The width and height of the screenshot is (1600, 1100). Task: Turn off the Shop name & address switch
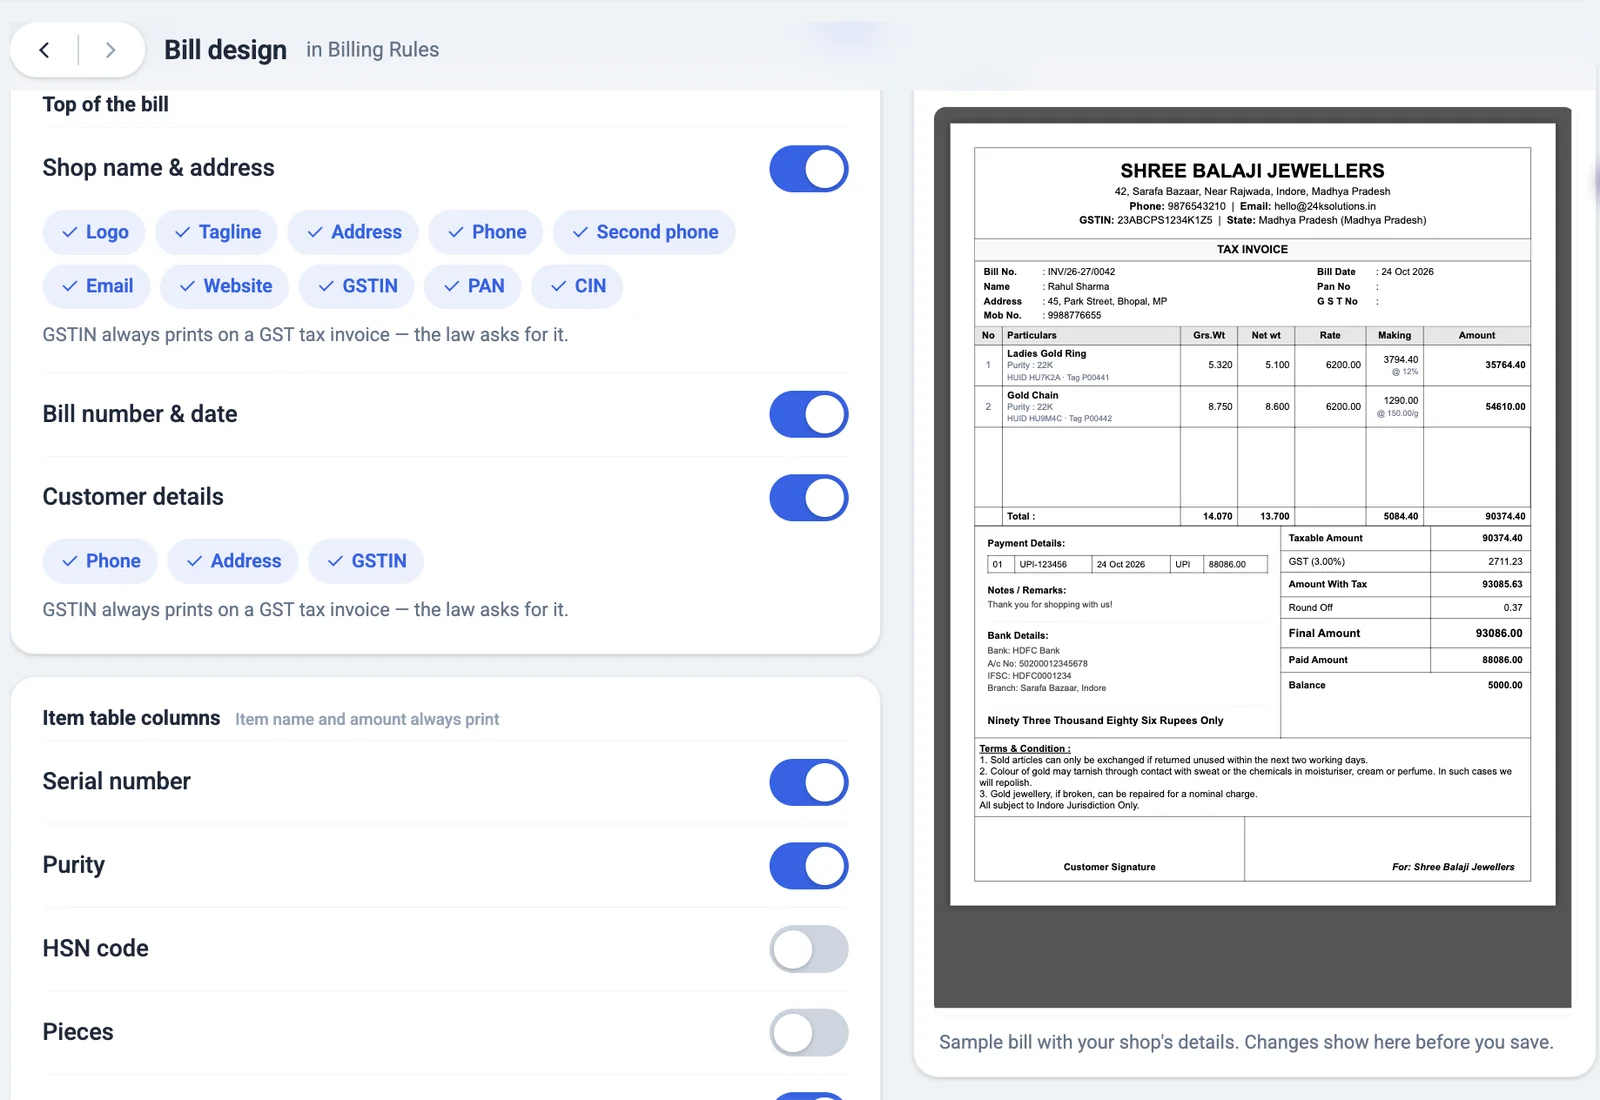pyautogui.click(x=809, y=169)
